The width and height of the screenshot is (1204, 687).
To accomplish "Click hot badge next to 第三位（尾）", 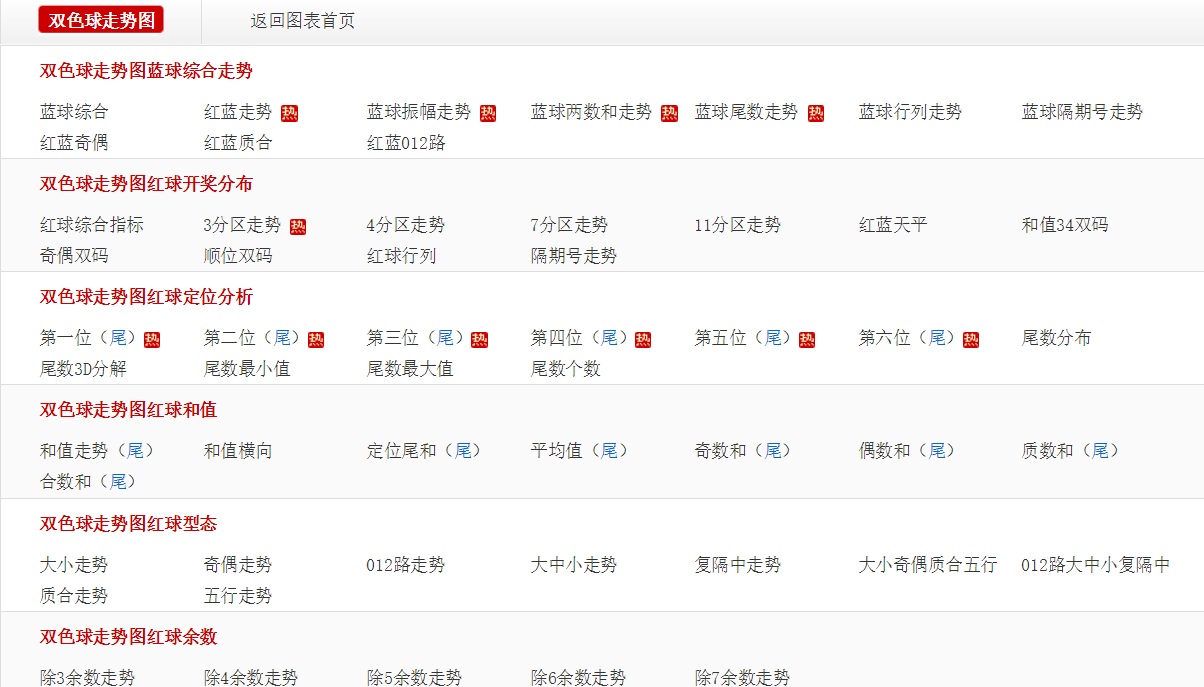I will pos(479,339).
